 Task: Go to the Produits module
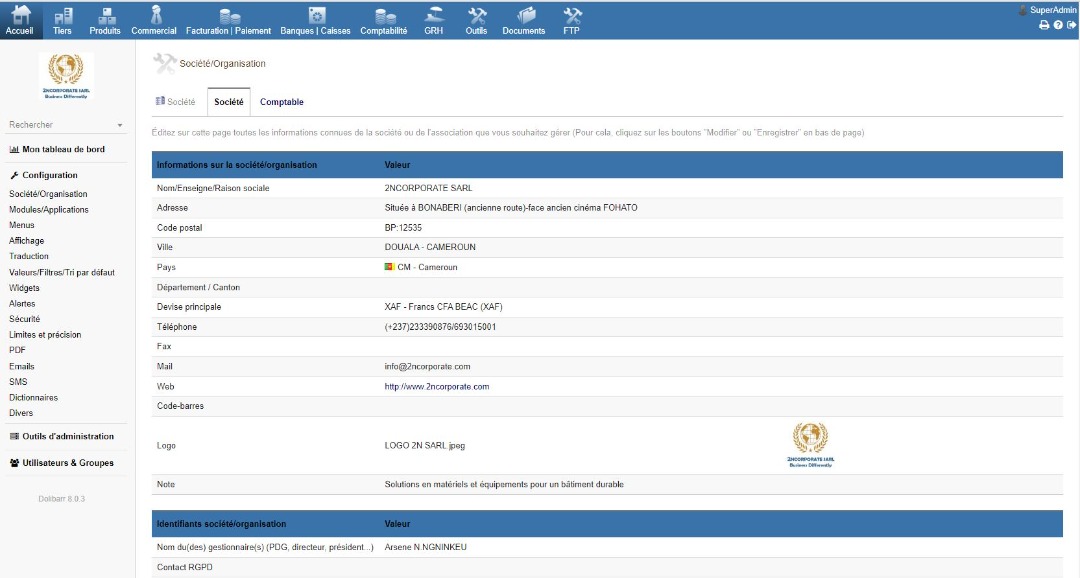[x=105, y=17]
